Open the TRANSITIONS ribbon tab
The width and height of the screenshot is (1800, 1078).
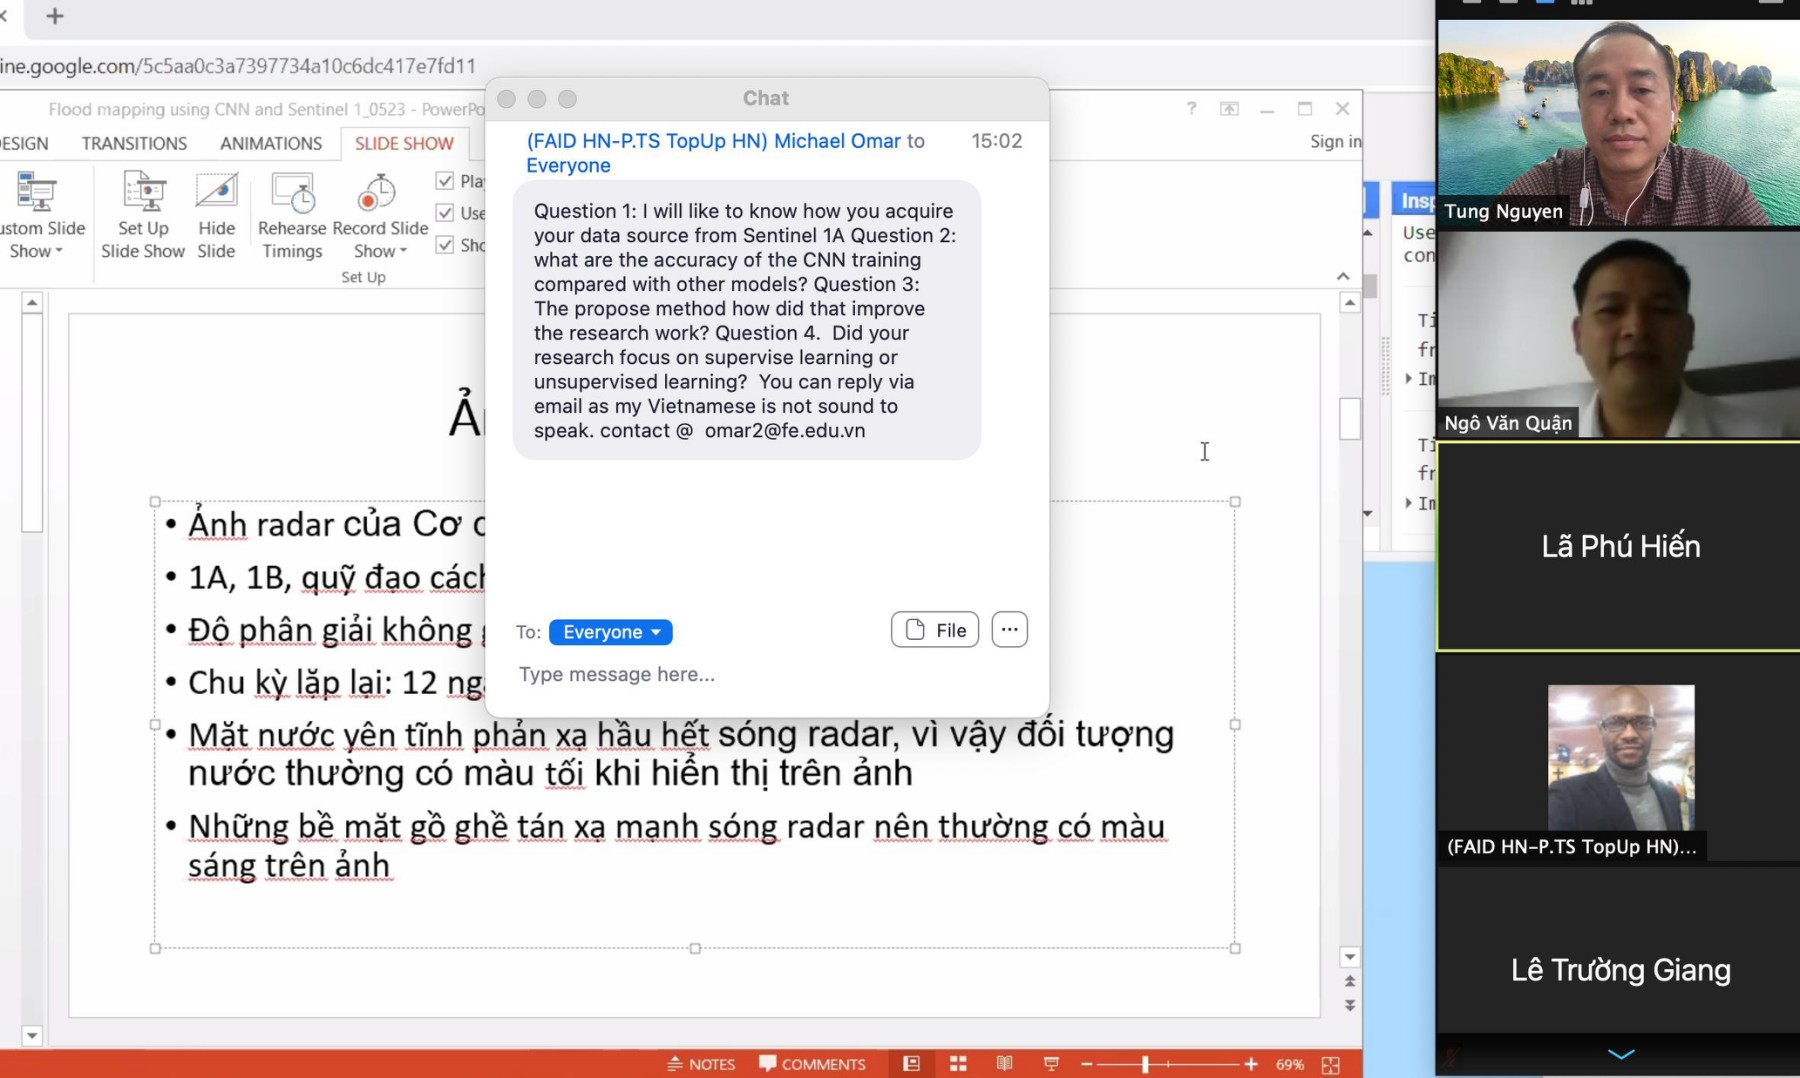pos(134,143)
